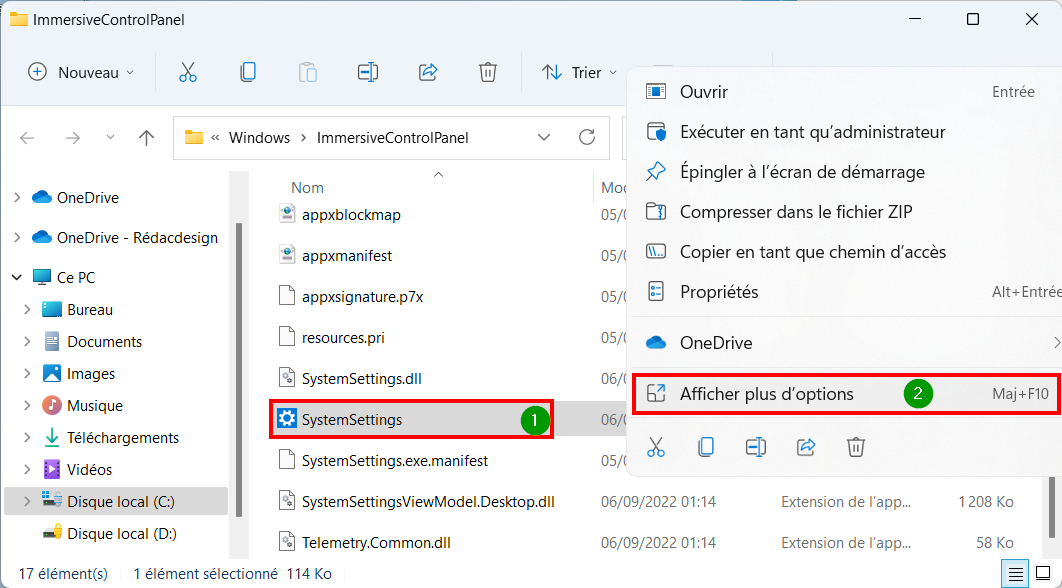Select Ce PC in the navigation pane

(x=64, y=278)
